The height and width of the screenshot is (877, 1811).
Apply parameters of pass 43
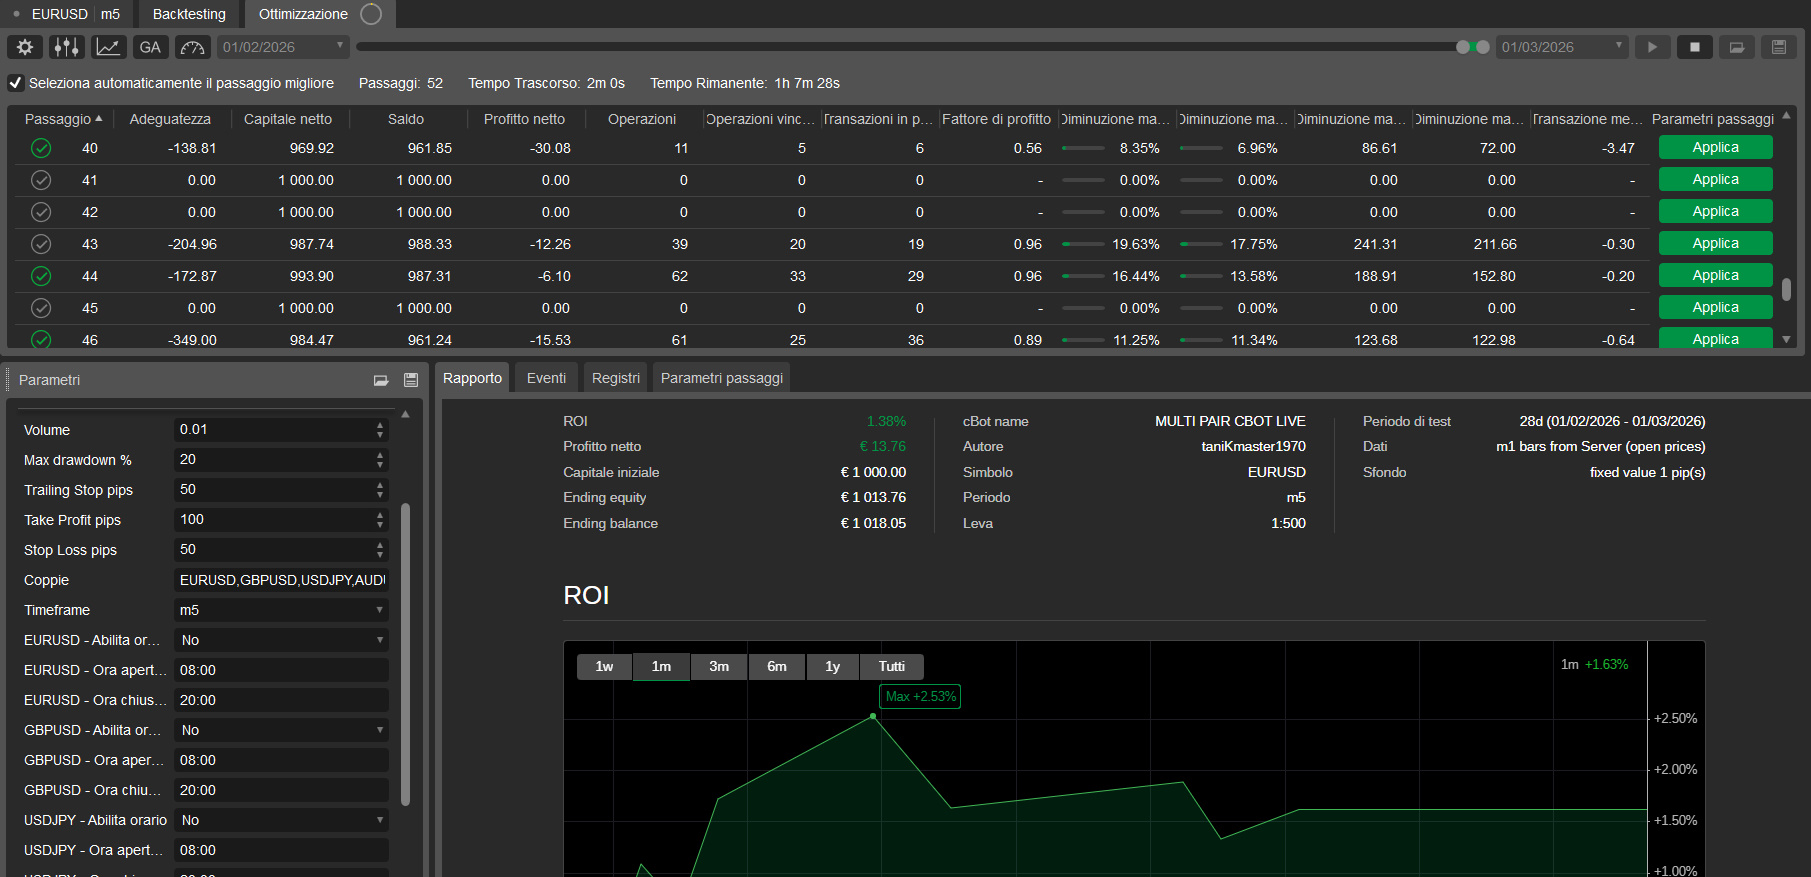[x=1716, y=243]
